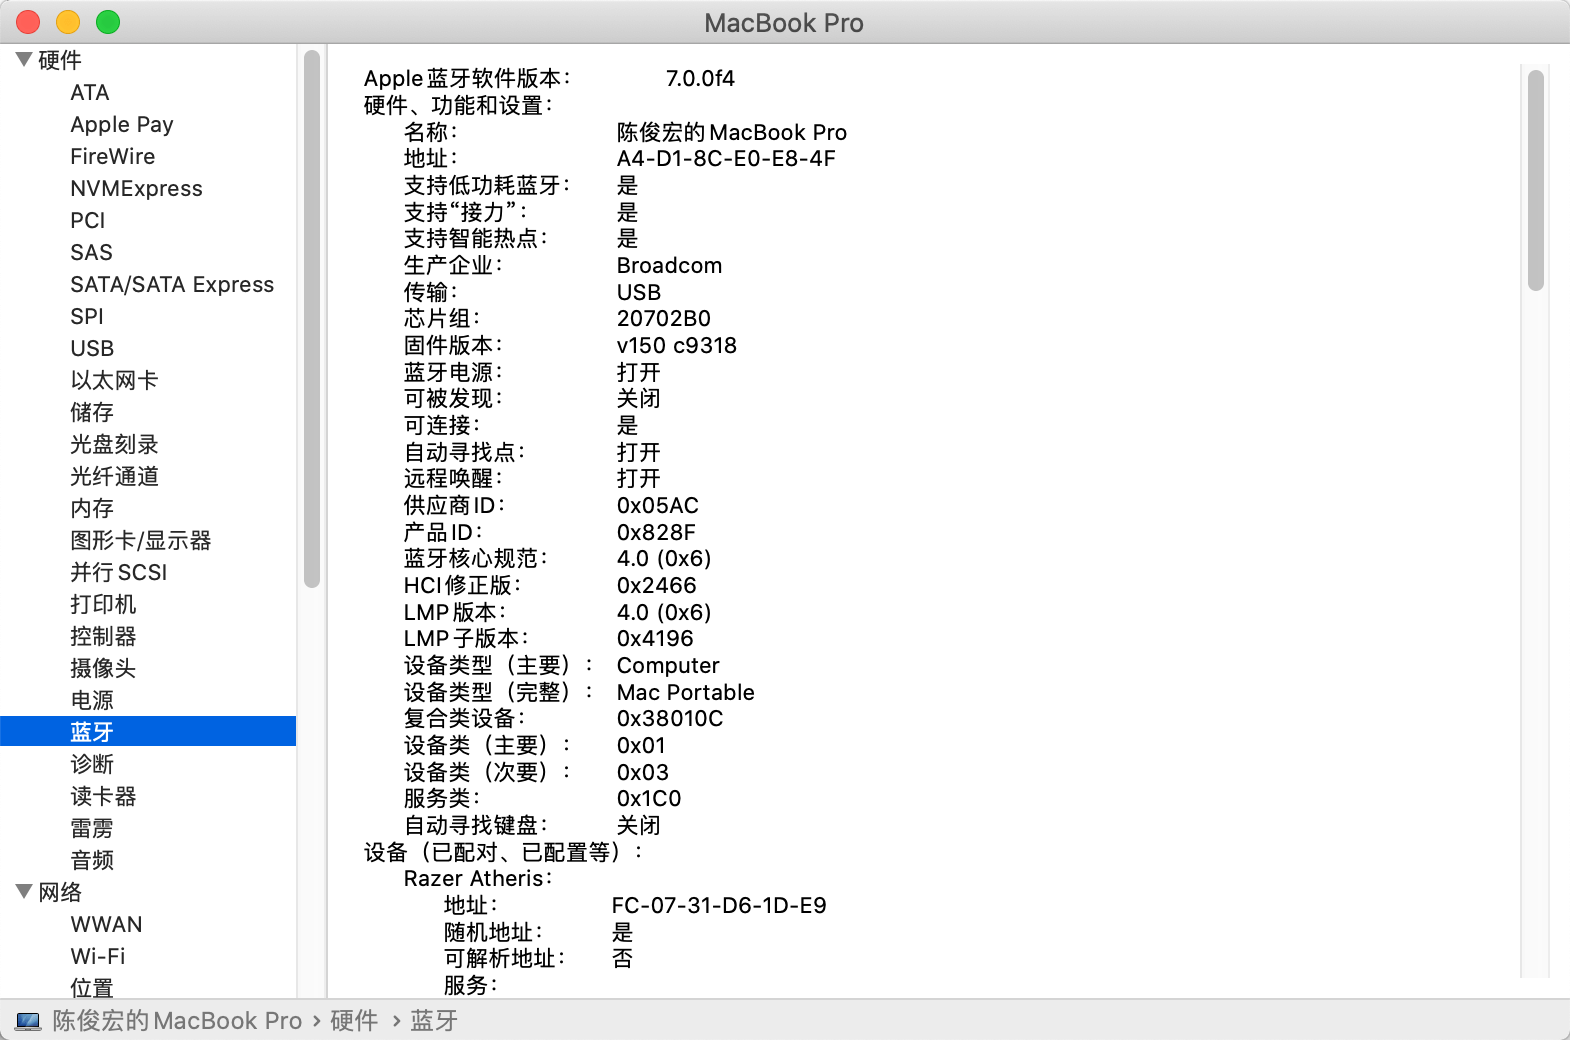1570x1040 pixels.
Task: Open the 雷雳 entry
Action: (92, 829)
